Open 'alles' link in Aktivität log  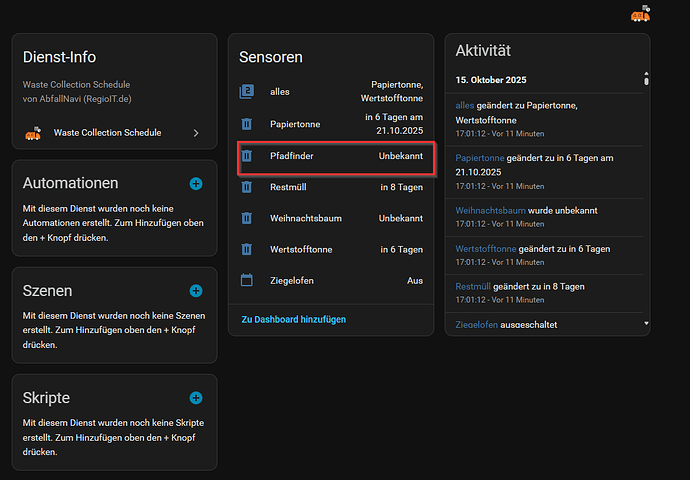point(464,105)
